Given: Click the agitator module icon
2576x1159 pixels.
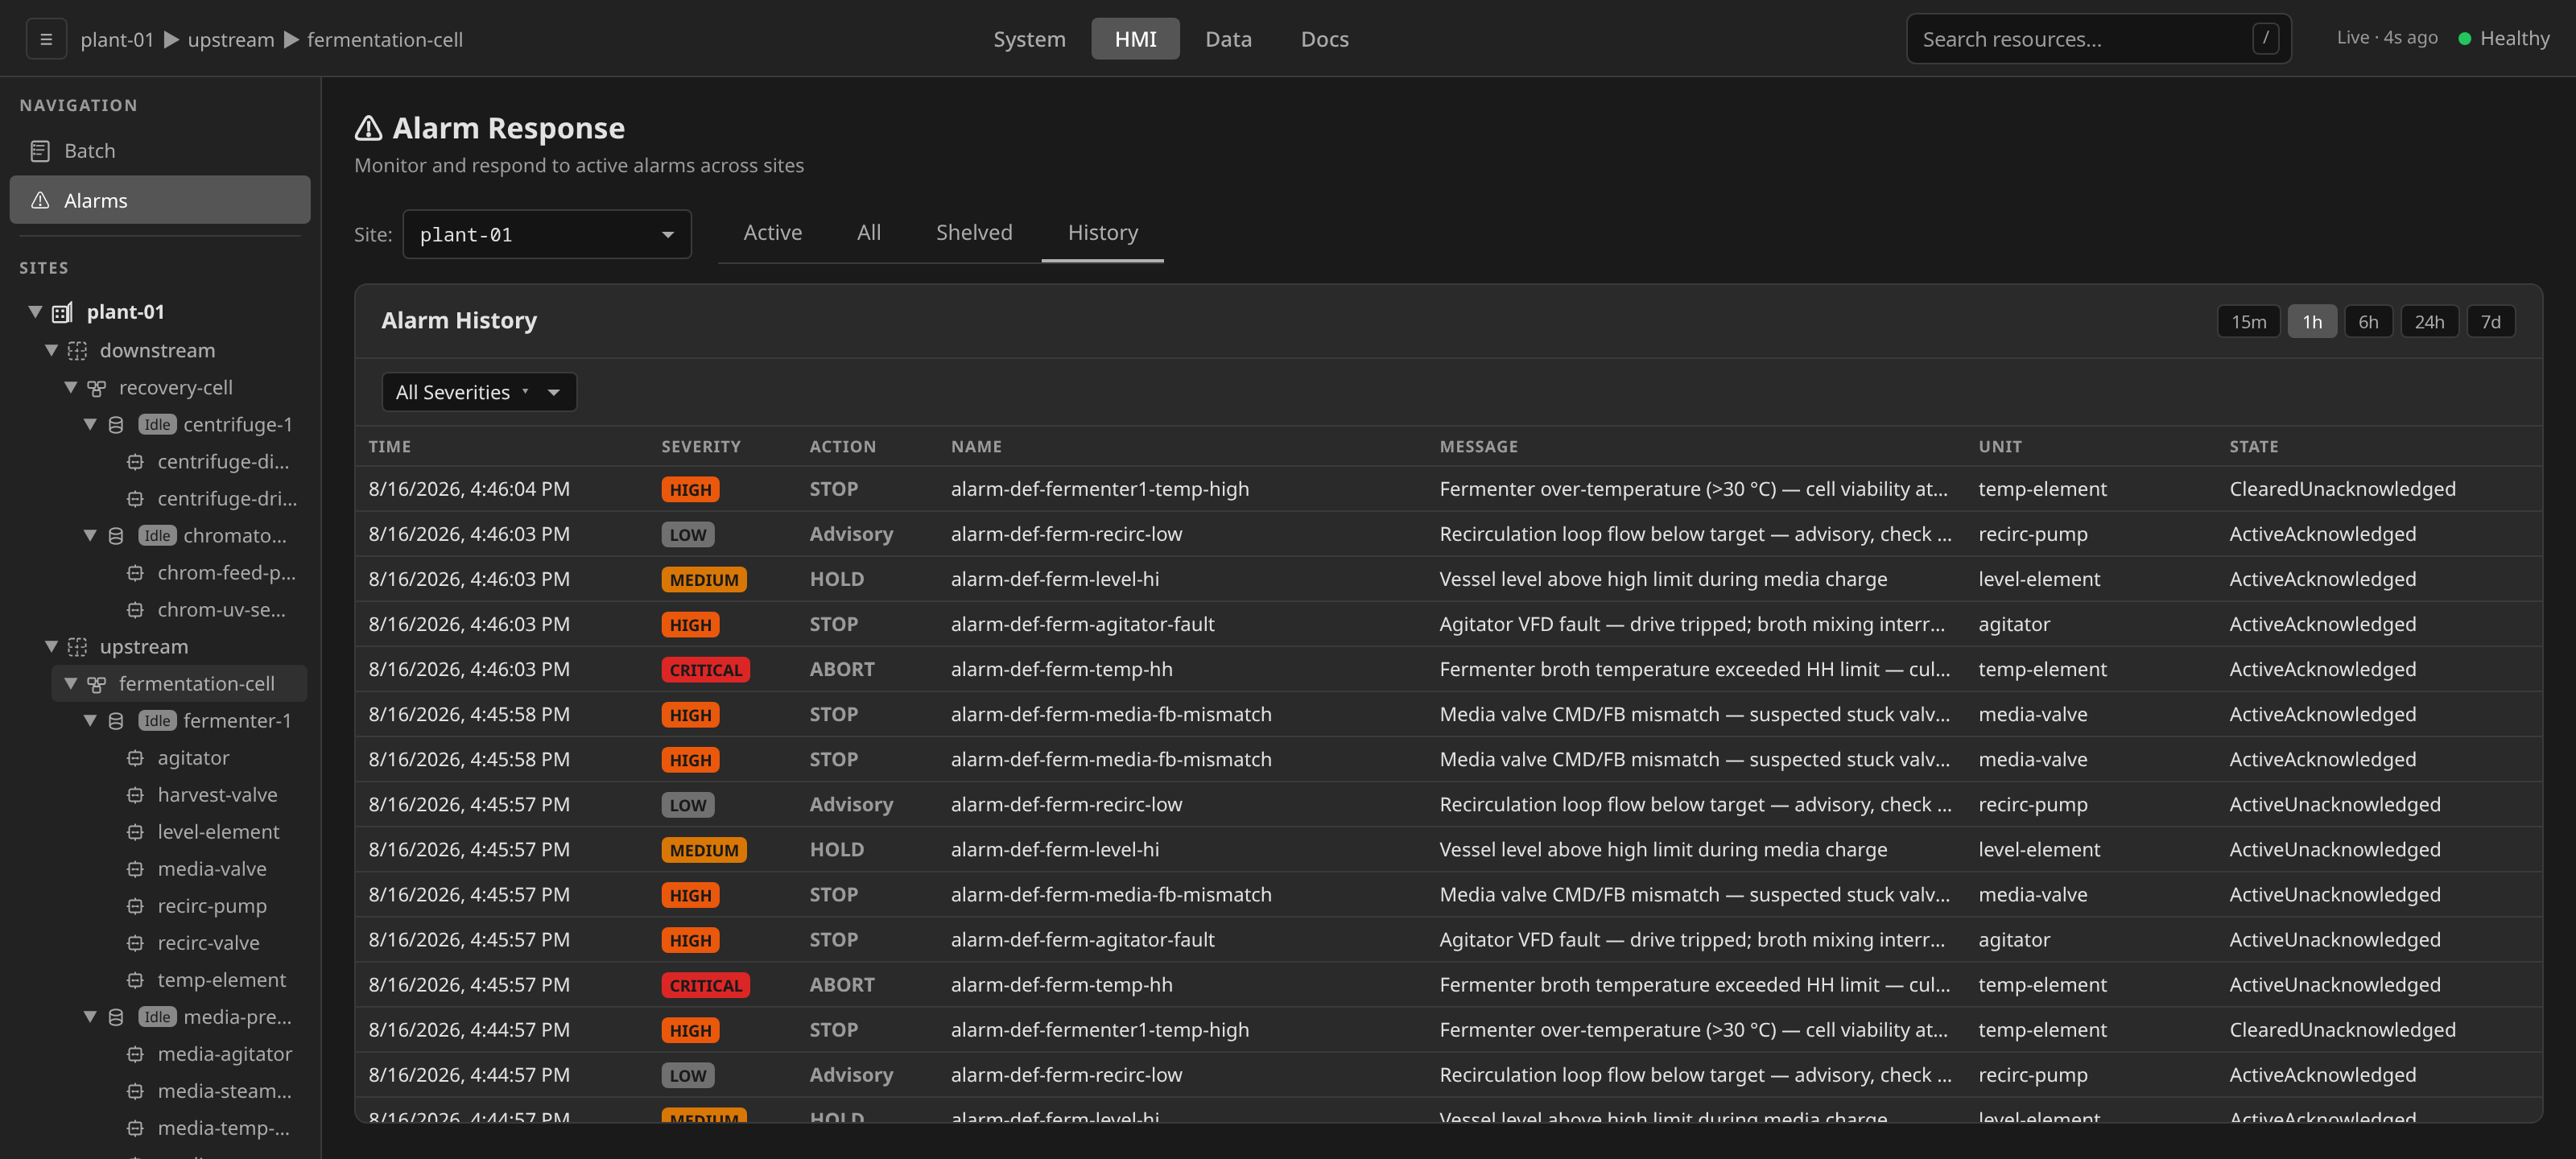Looking at the screenshot, I should tap(135, 758).
